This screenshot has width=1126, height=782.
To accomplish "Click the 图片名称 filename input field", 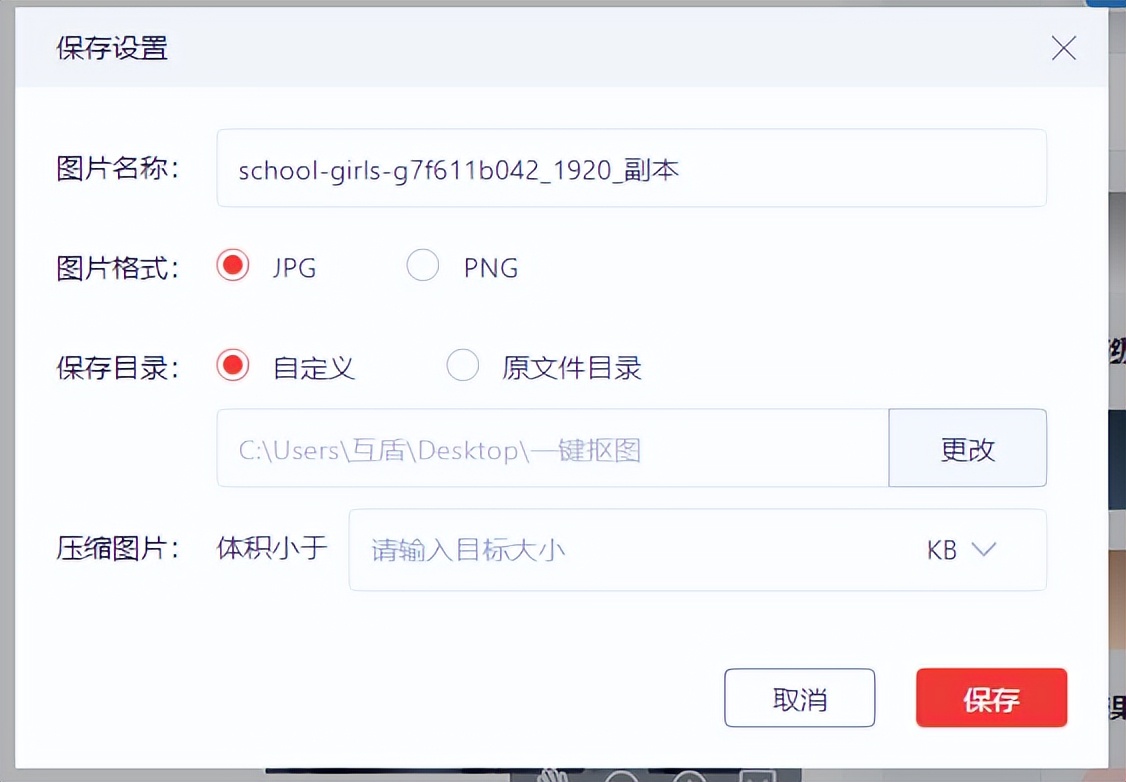I will pyautogui.click(x=630, y=168).
